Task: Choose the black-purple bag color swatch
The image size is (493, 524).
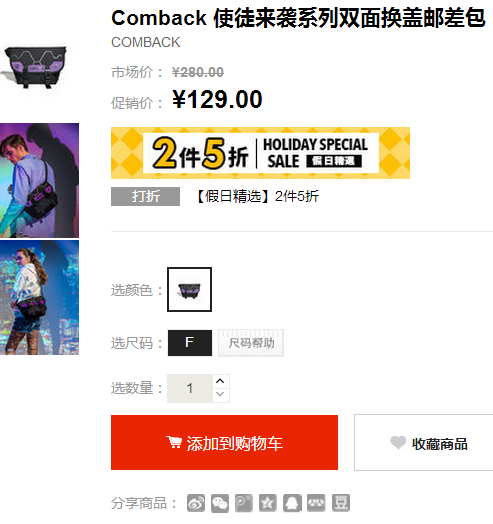Action: 190,289
